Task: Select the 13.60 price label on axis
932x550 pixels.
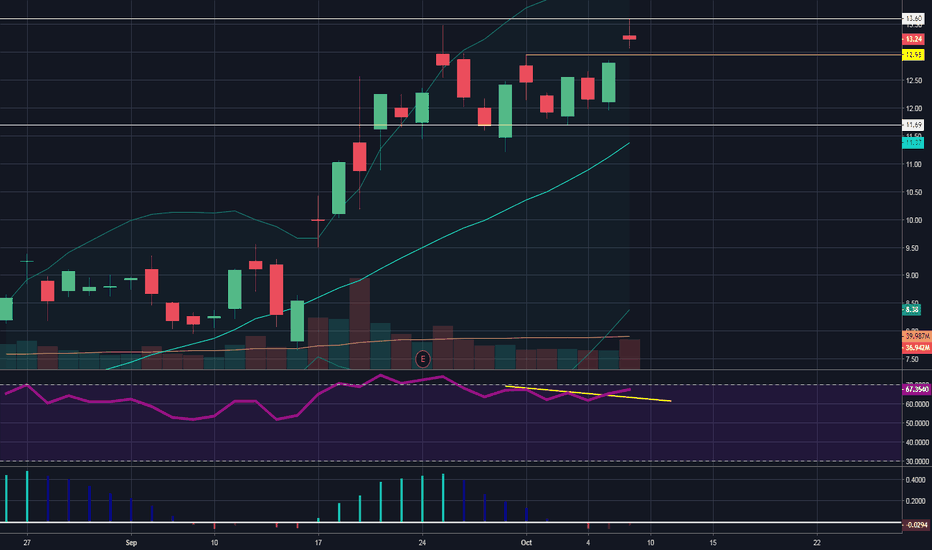Action: point(912,18)
